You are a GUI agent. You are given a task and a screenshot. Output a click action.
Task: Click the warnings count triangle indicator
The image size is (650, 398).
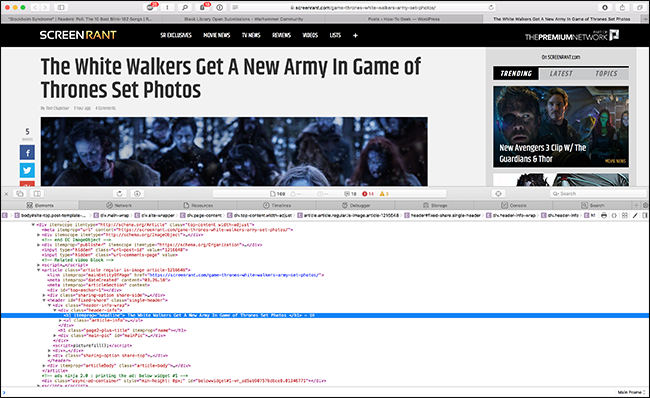pos(384,194)
